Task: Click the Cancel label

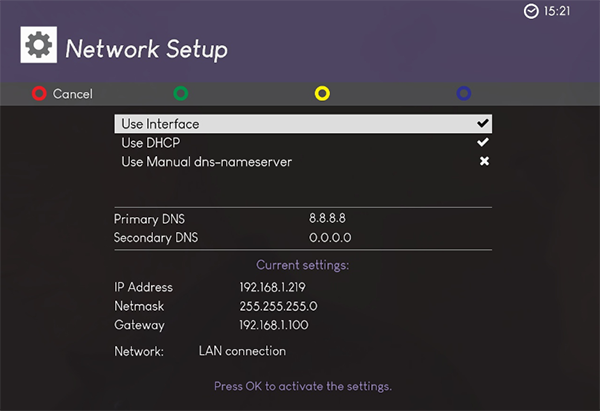Action: click(x=73, y=94)
